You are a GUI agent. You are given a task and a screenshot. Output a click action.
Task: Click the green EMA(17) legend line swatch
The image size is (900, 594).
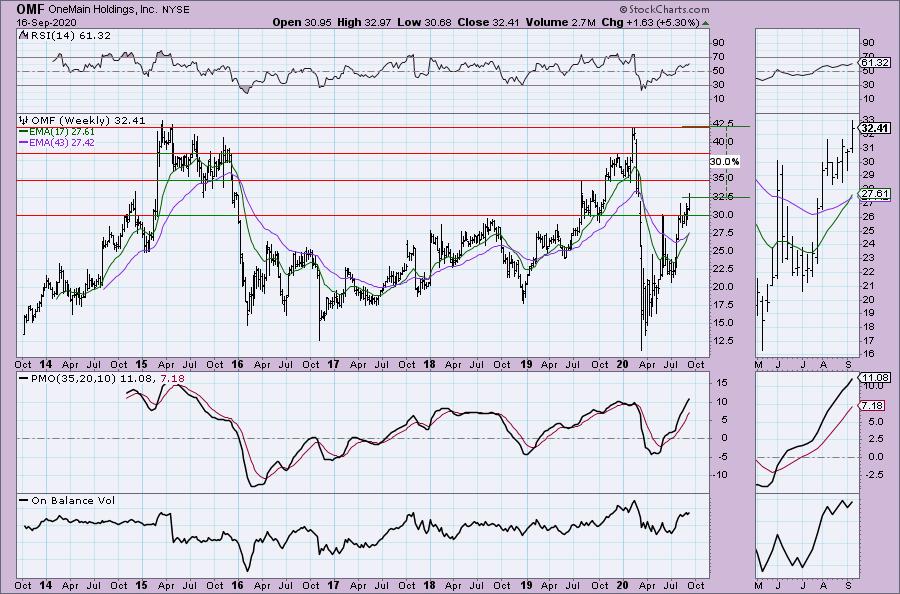24,132
